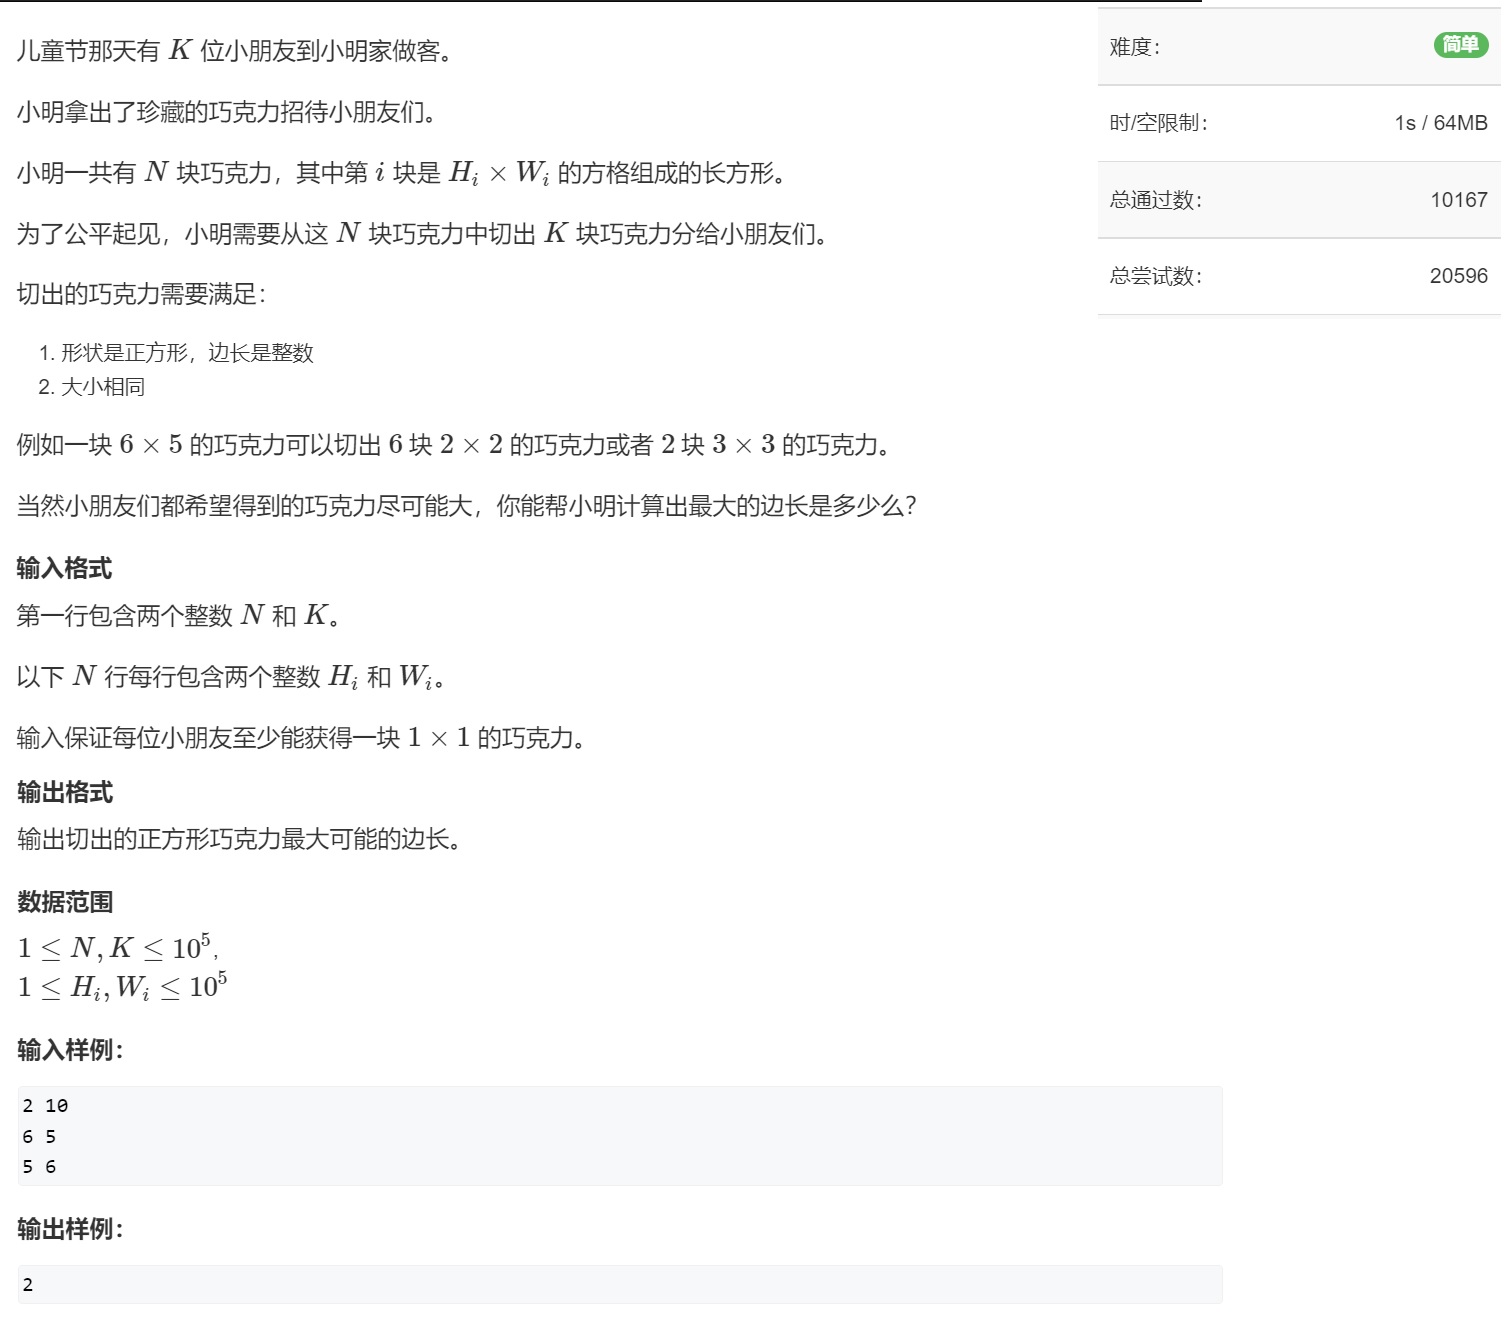The image size is (1510, 1325).
Task: Click the line 以下 N 行每行包含两个整数
Action: (232, 677)
